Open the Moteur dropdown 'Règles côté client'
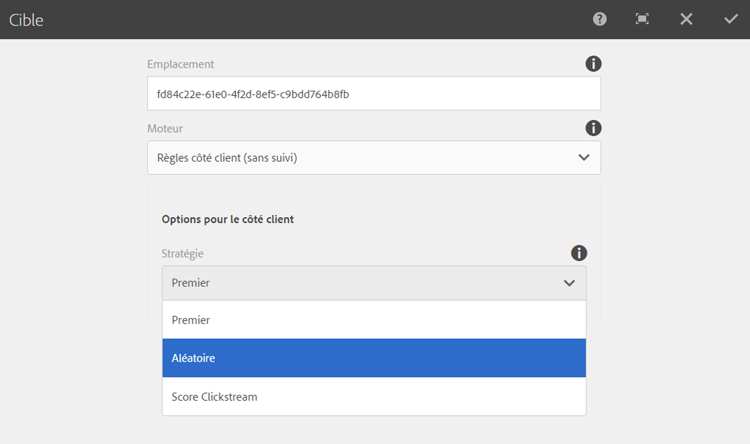 (360, 157)
